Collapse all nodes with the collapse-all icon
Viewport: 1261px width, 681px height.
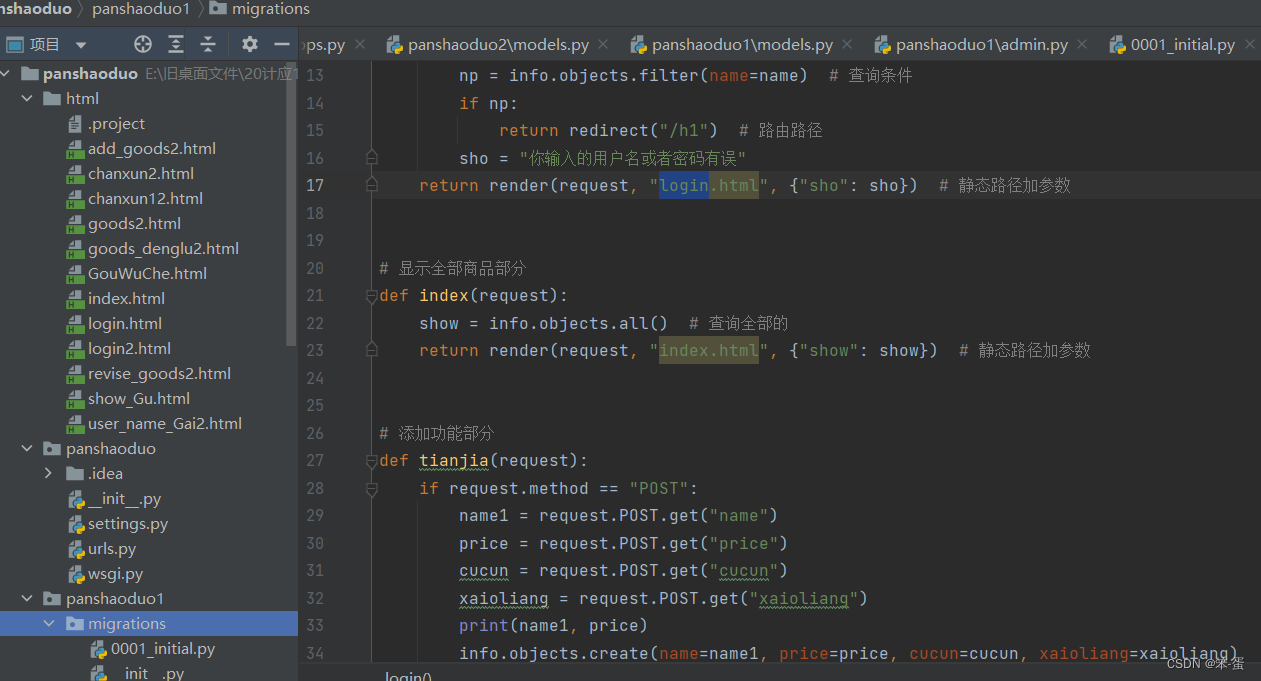[x=207, y=43]
